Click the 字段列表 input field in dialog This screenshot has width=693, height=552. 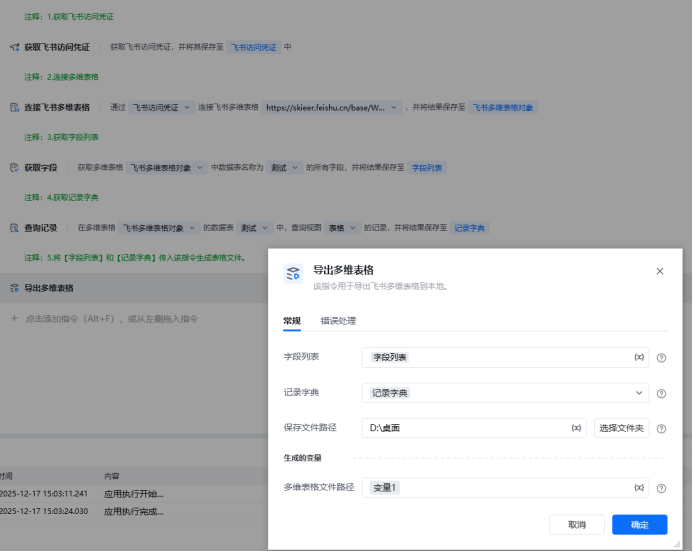pyautogui.click(x=505, y=357)
